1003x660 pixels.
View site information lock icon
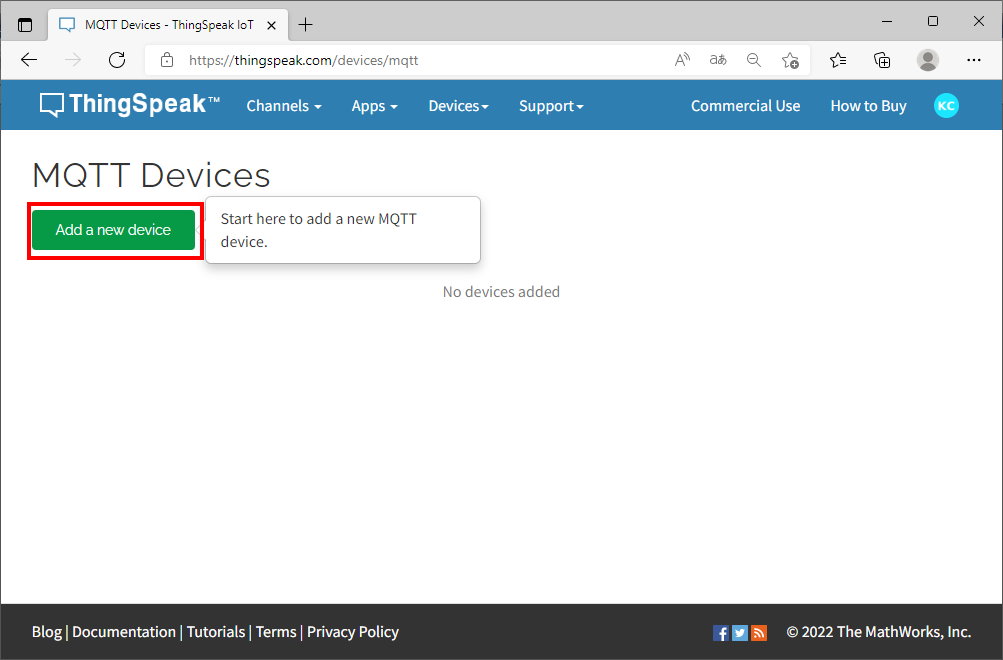point(167,60)
